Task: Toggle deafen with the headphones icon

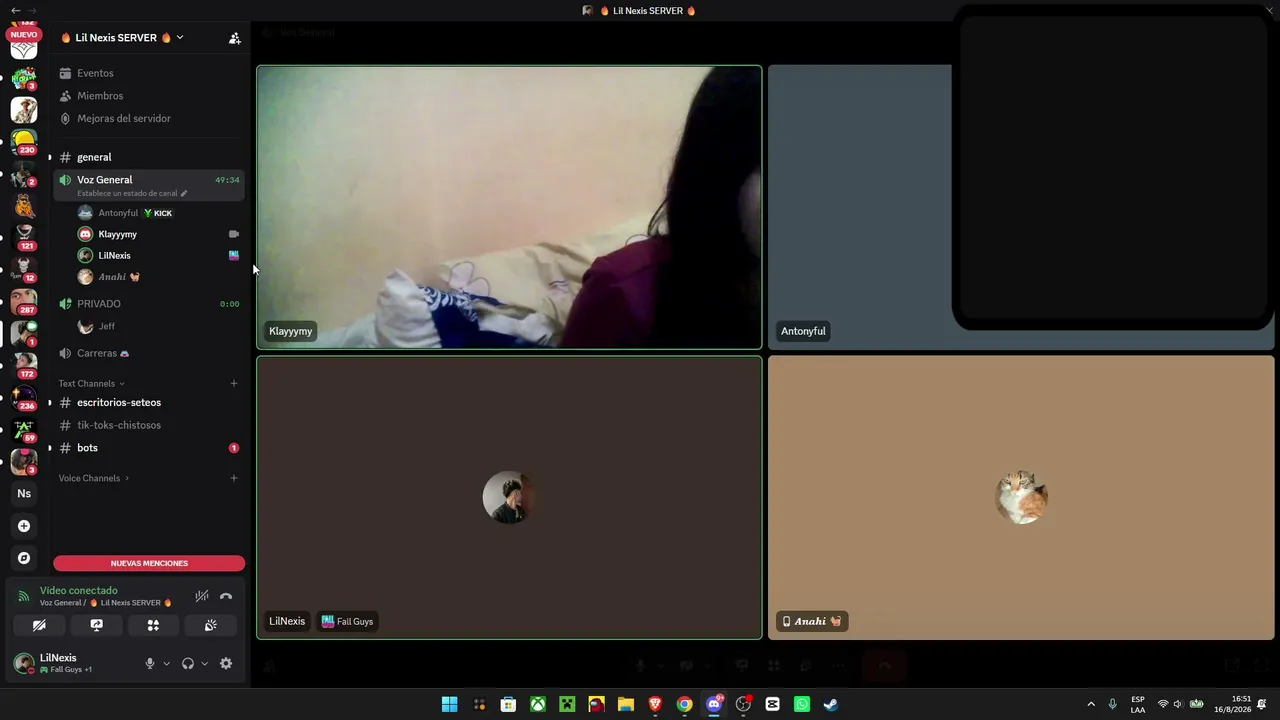Action: 188,663
